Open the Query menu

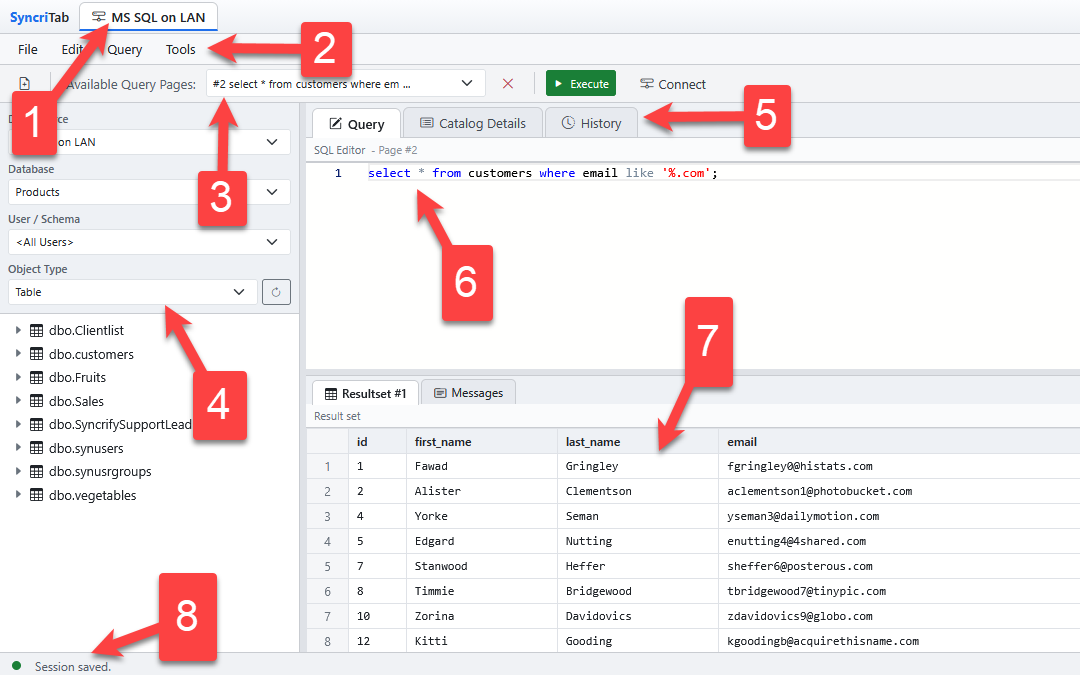coord(125,50)
